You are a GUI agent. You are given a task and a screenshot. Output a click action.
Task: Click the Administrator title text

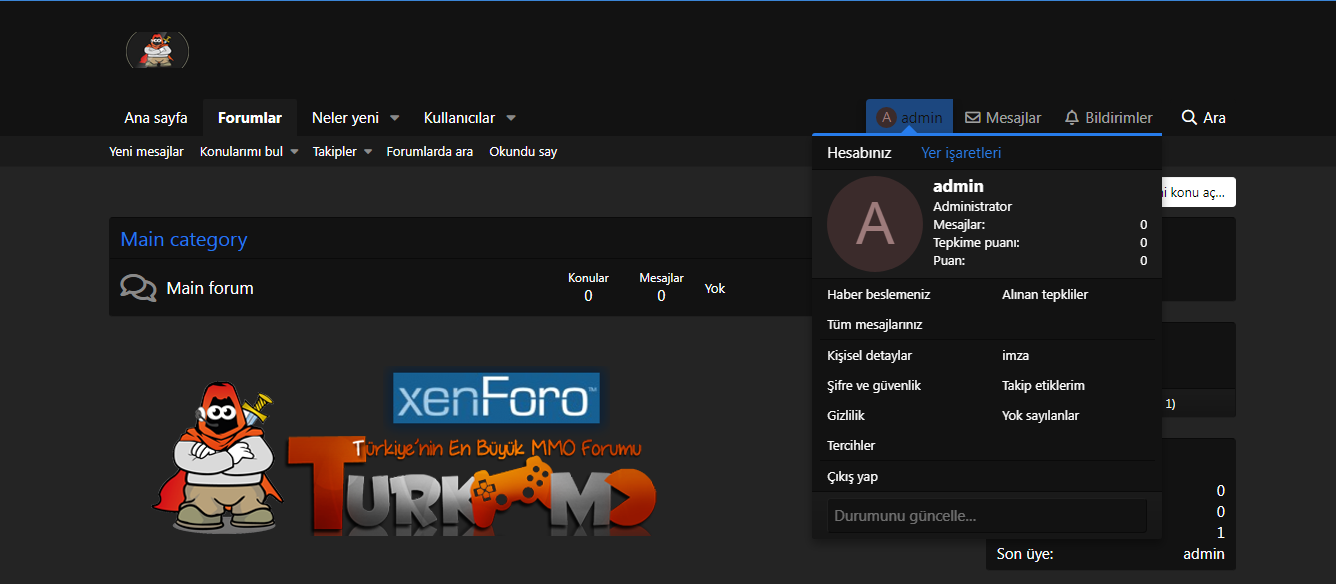coord(972,206)
